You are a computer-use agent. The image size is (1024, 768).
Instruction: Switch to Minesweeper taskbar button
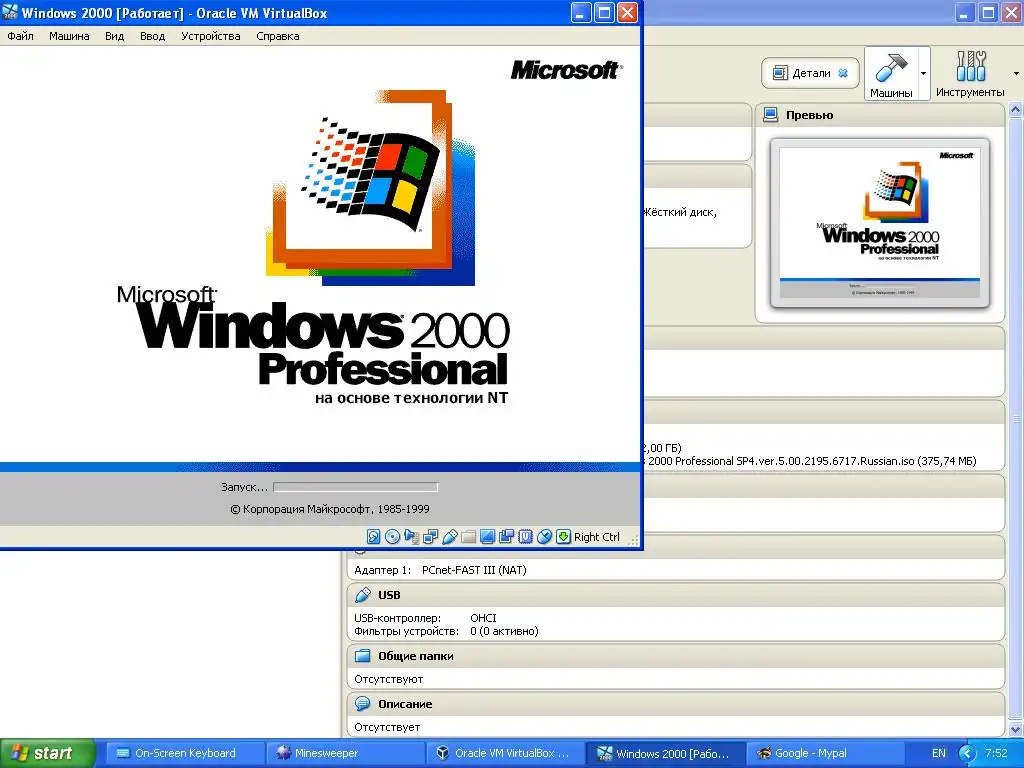point(344,753)
